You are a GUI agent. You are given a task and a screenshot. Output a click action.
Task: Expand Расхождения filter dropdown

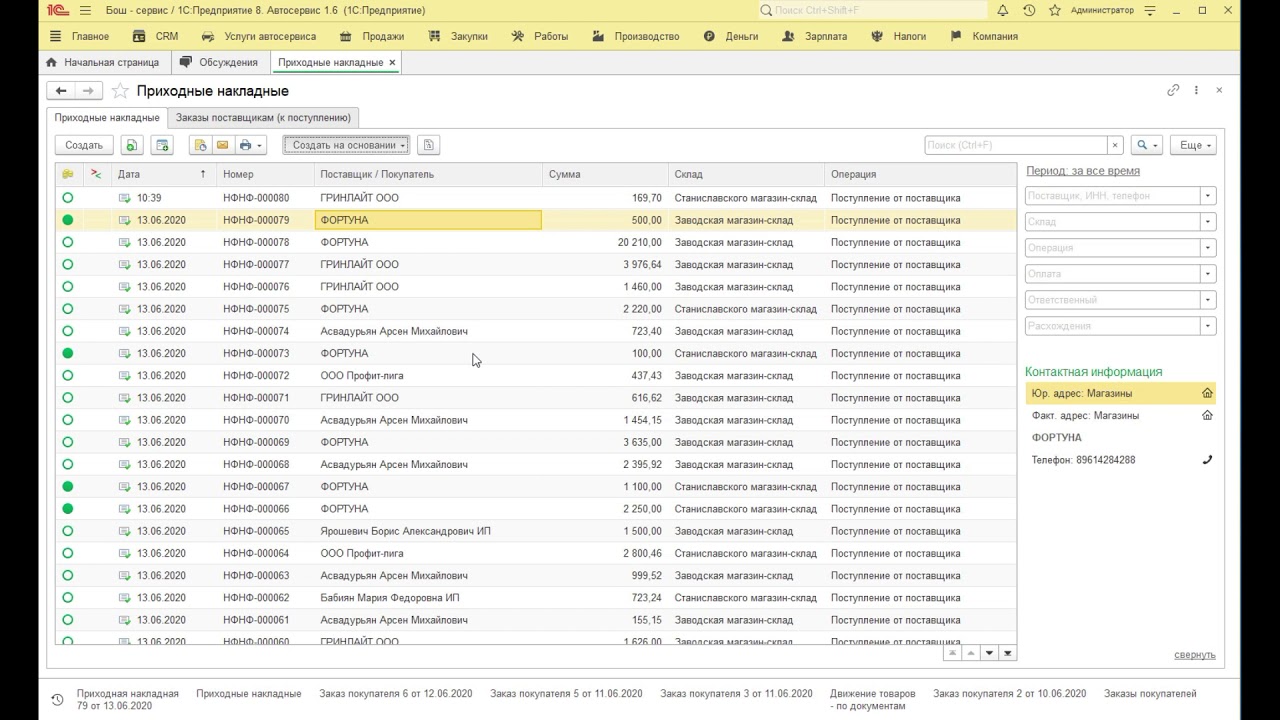click(x=1208, y=326)
